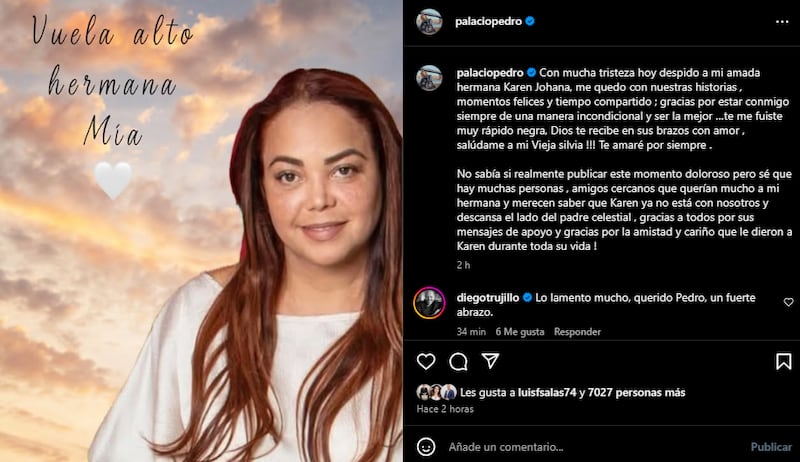Screen dimensions: 800x462
Task: Reply to comment with Responder
Action: click(577, 331)
